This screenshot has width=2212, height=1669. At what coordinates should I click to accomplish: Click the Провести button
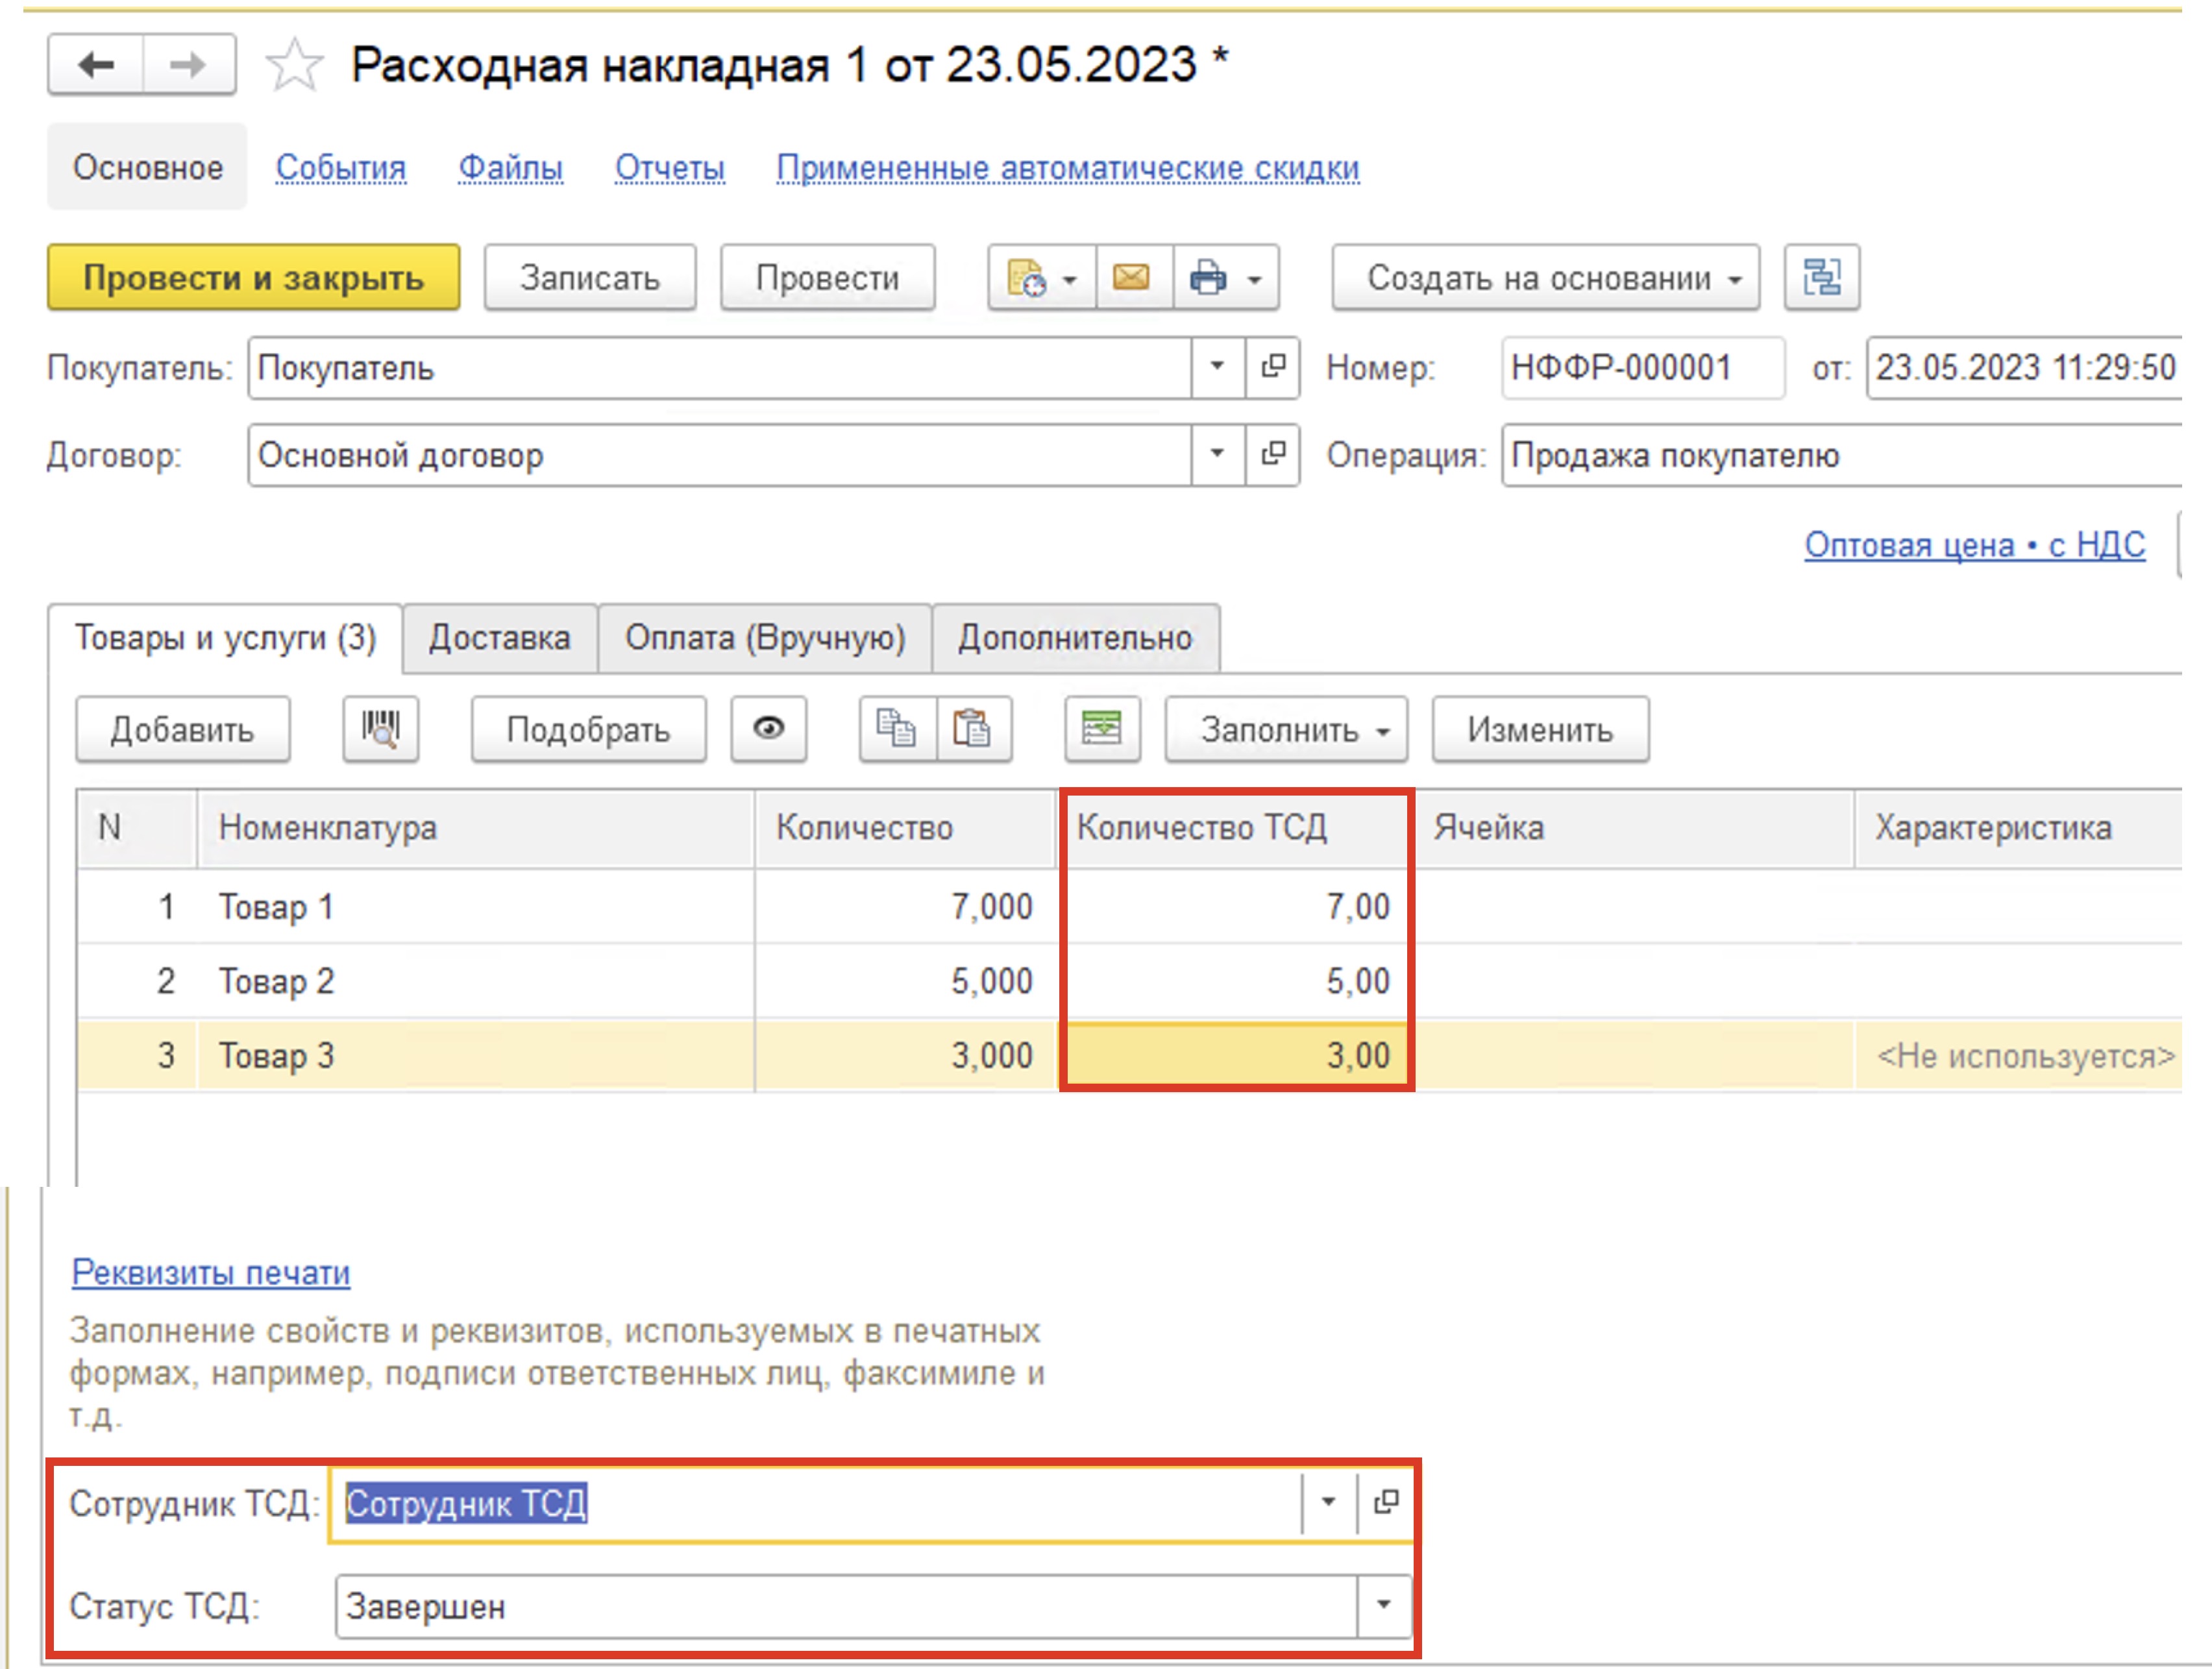pos(828,278)
